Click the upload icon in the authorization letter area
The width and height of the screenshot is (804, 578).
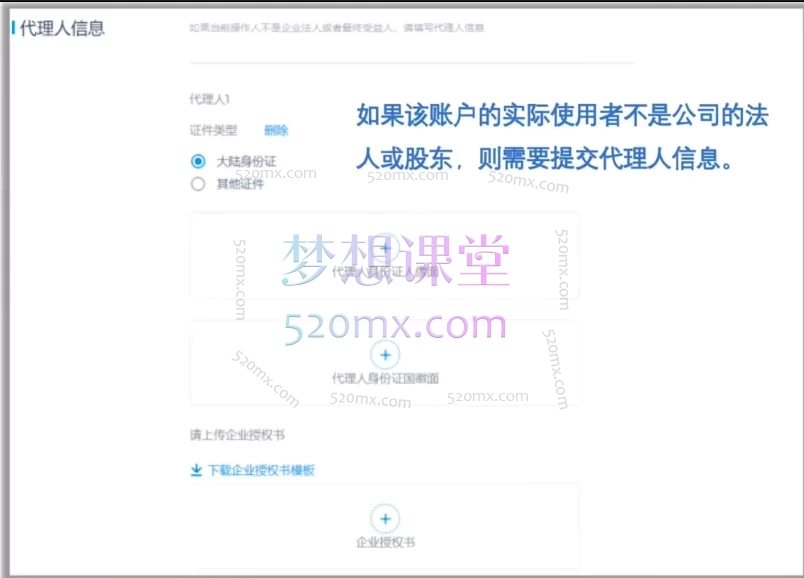385,519
